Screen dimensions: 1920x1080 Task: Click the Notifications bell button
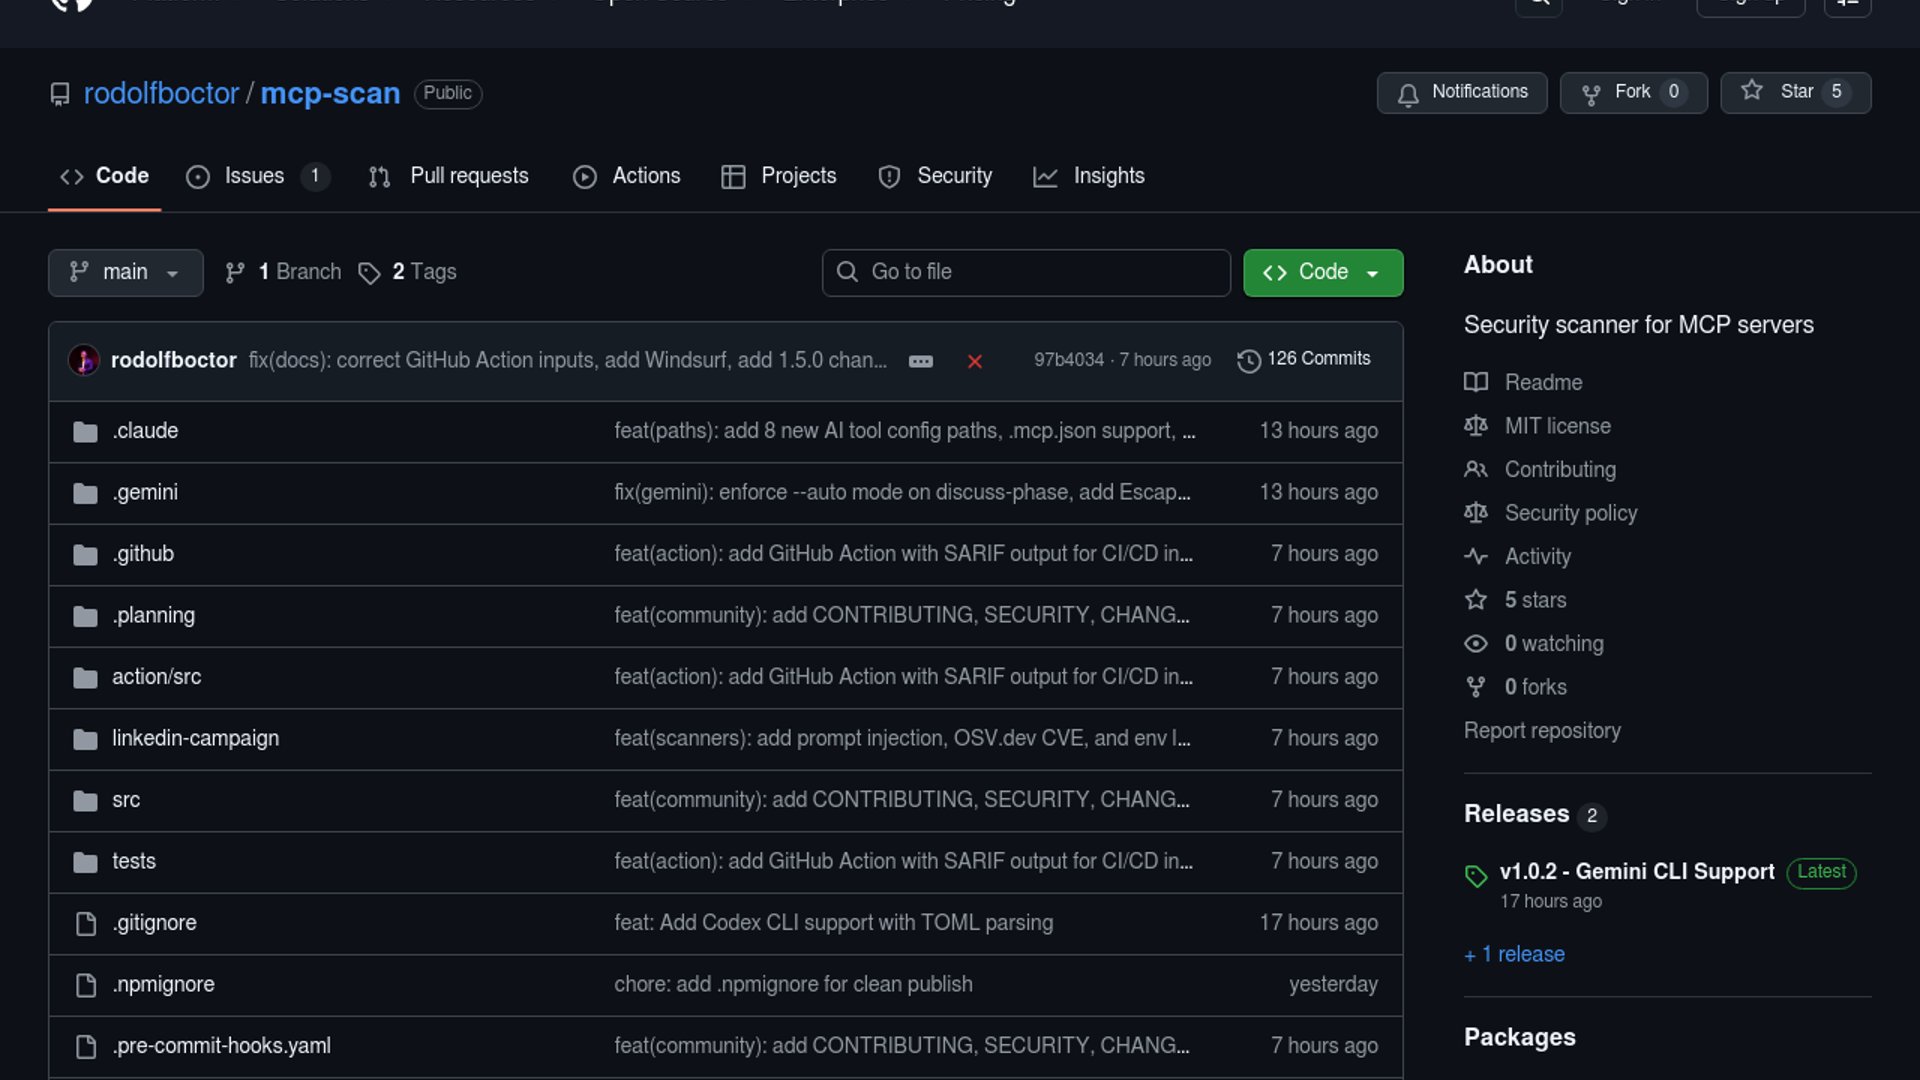pos(1461,92)
